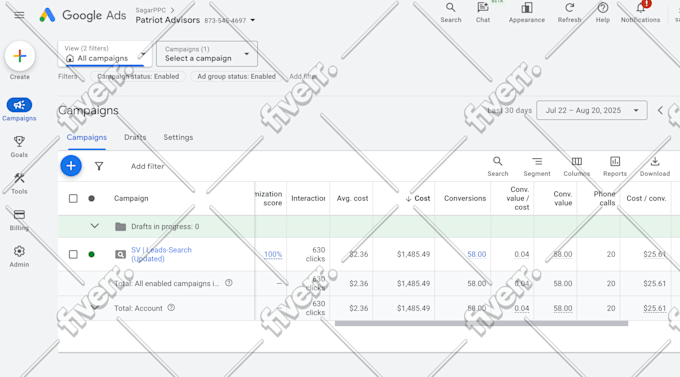This screenshot has height=377, width=680.
Task: Click Add filter next to filter chips
Action: click(303, 76)
